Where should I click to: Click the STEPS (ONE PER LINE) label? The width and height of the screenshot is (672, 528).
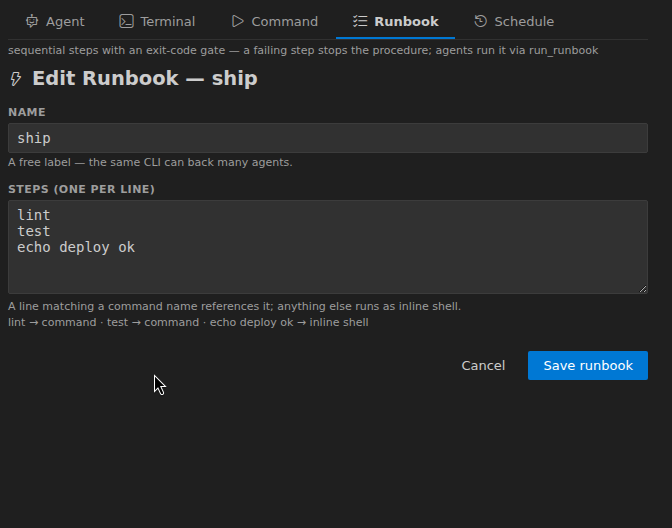pyautogui.click(x=81, y=189)
